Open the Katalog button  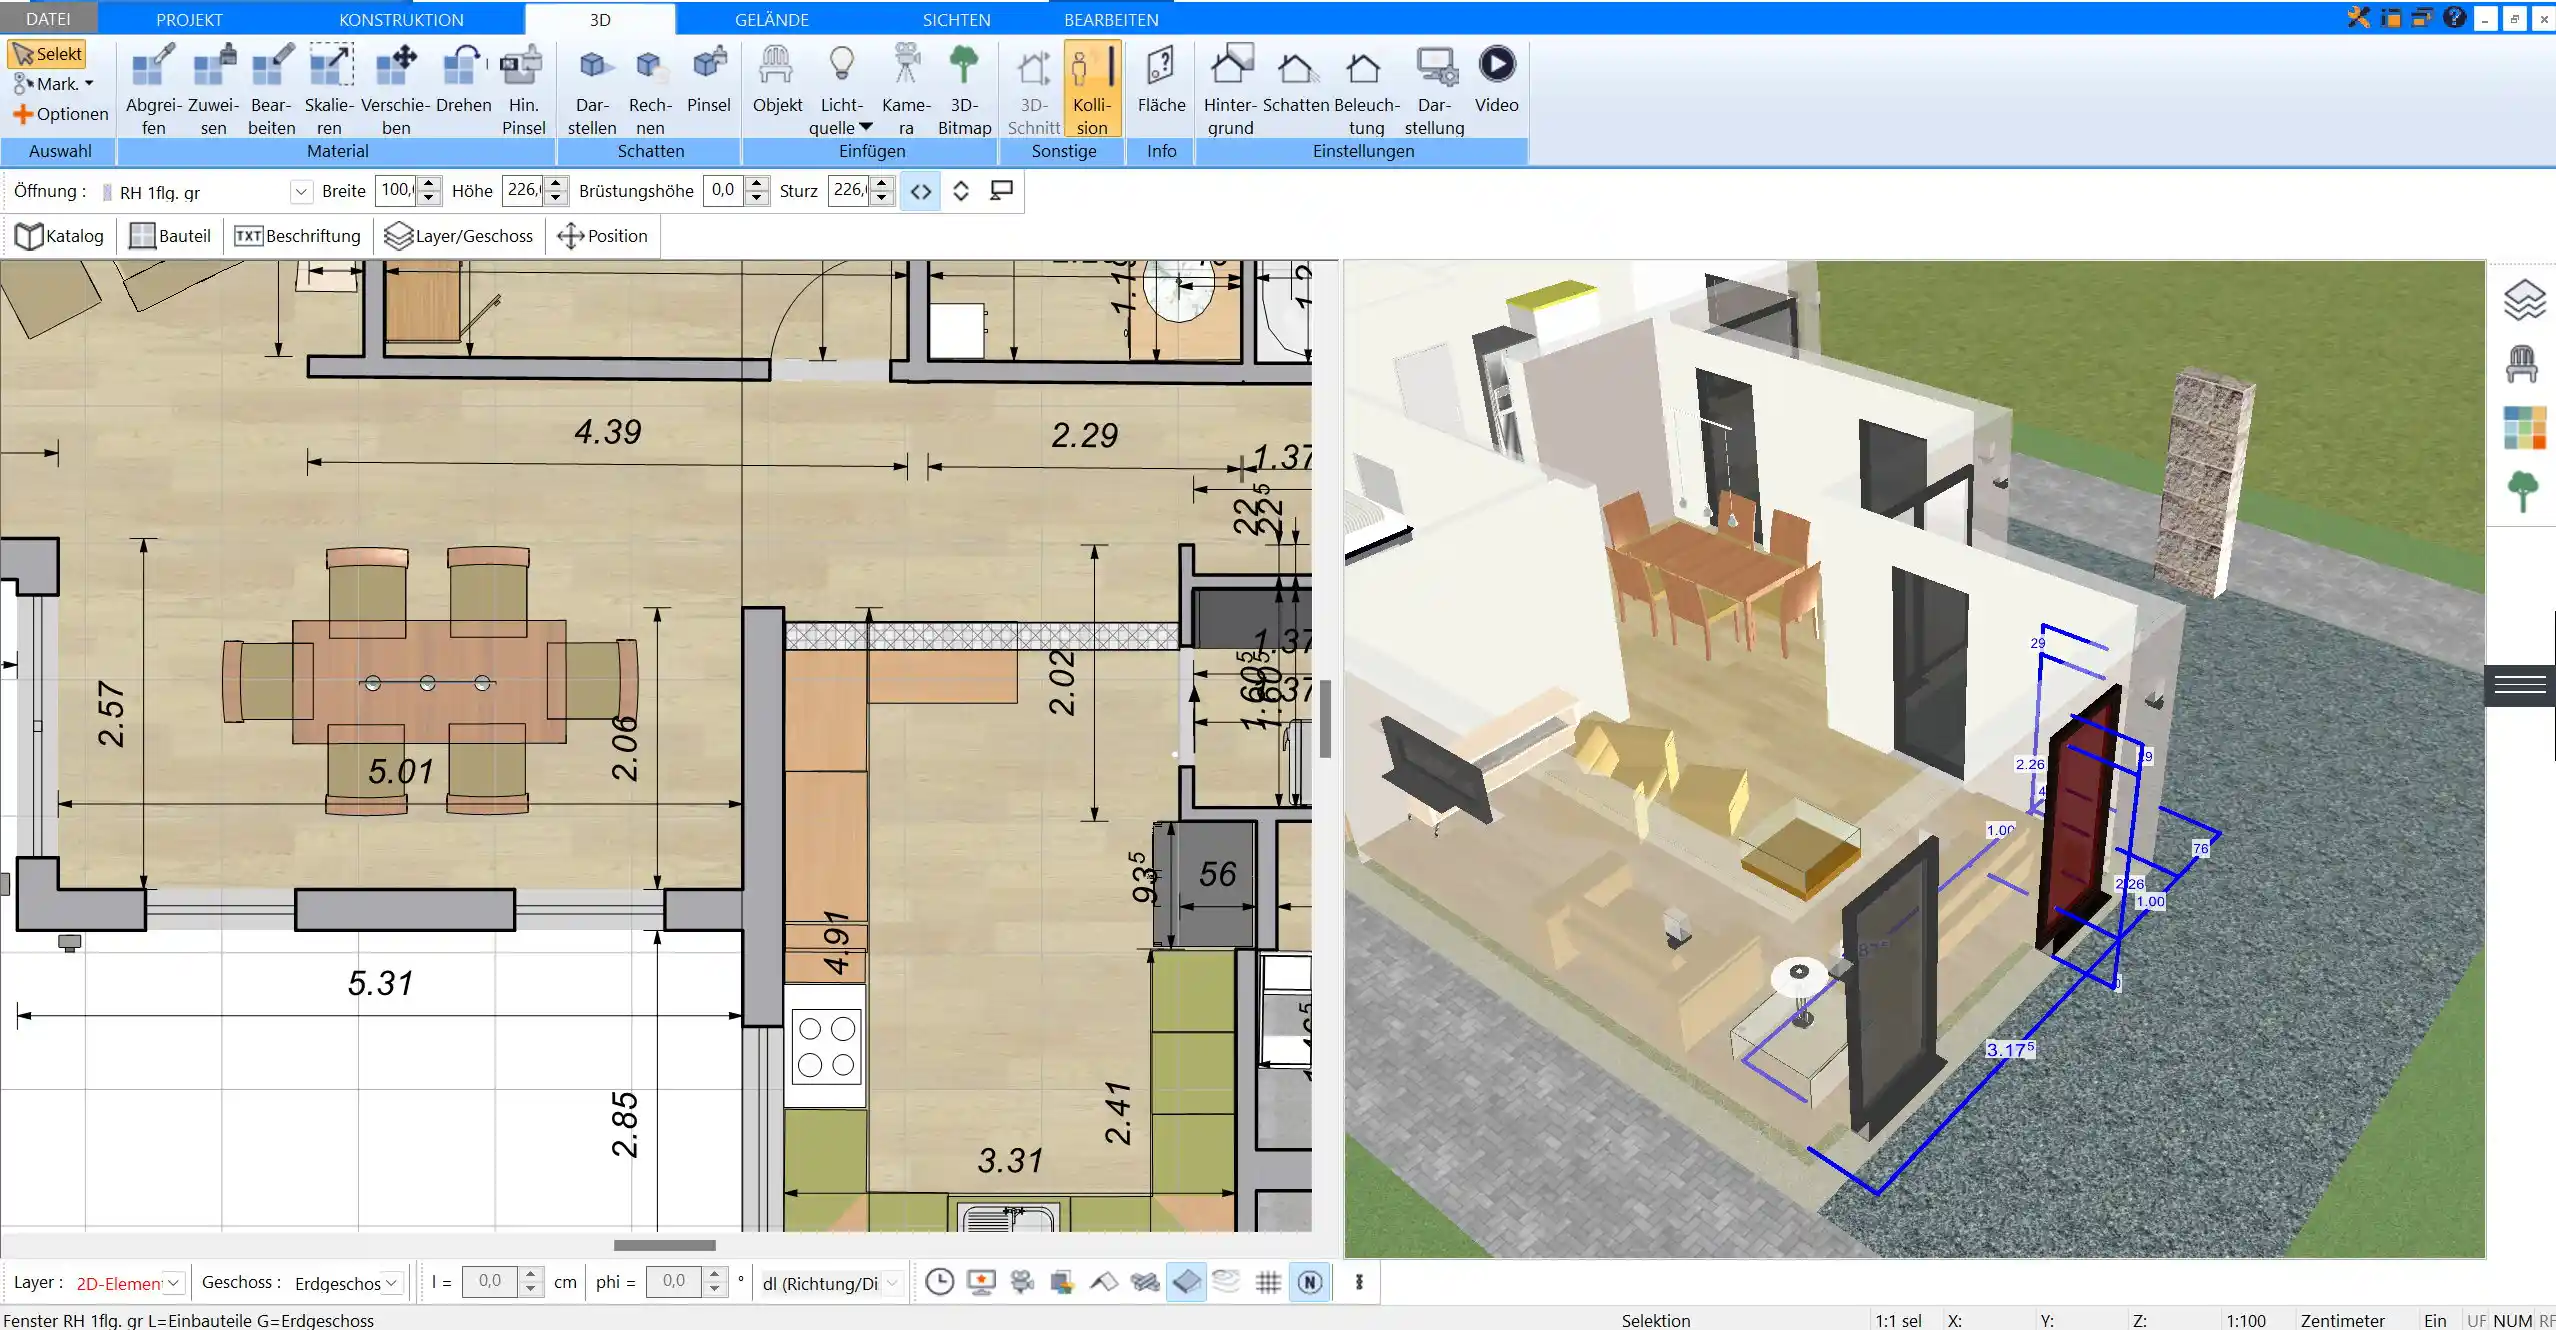tap(60, 236)
